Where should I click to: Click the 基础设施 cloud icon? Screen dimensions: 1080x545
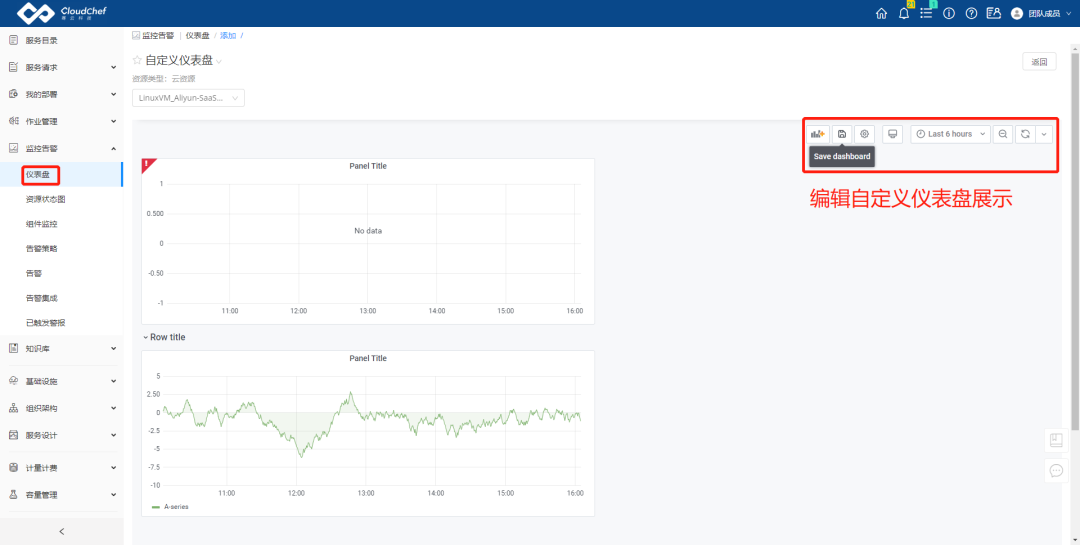click(x=12, y=381)
